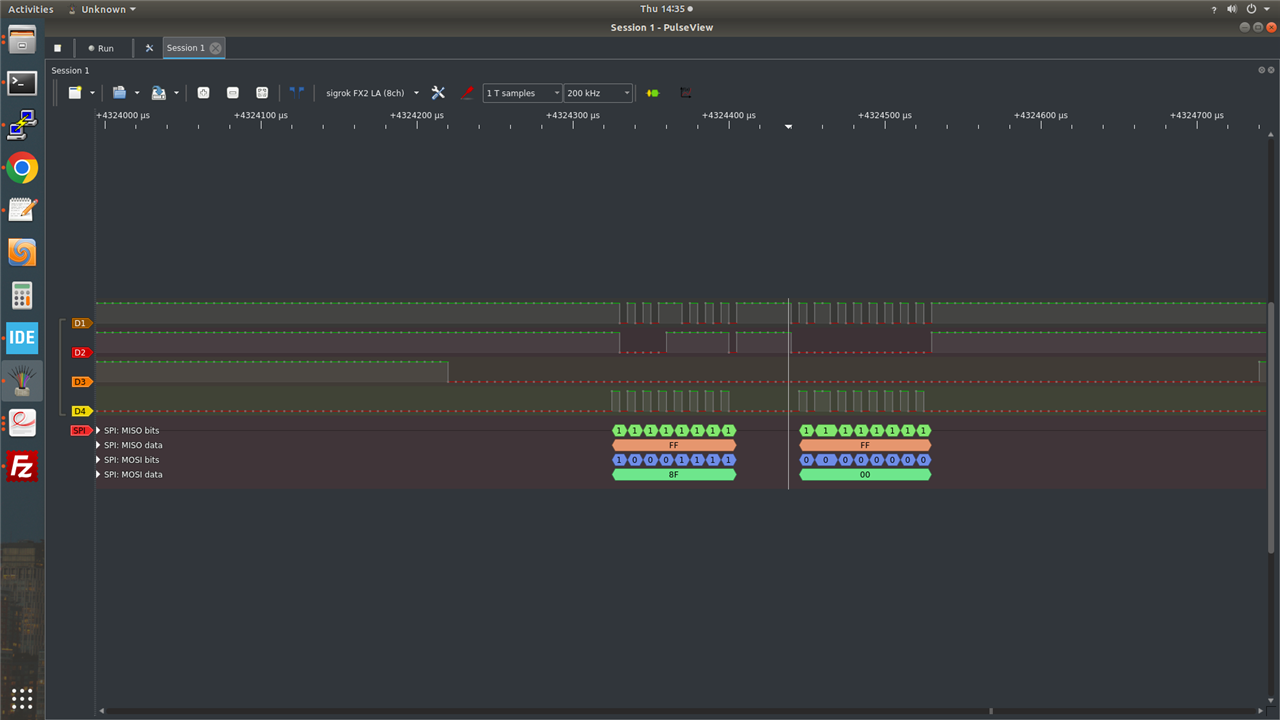Click the vertical scrollbar on right
The height and width of the screenshot is (720, 1280).
pos(1272,427)
